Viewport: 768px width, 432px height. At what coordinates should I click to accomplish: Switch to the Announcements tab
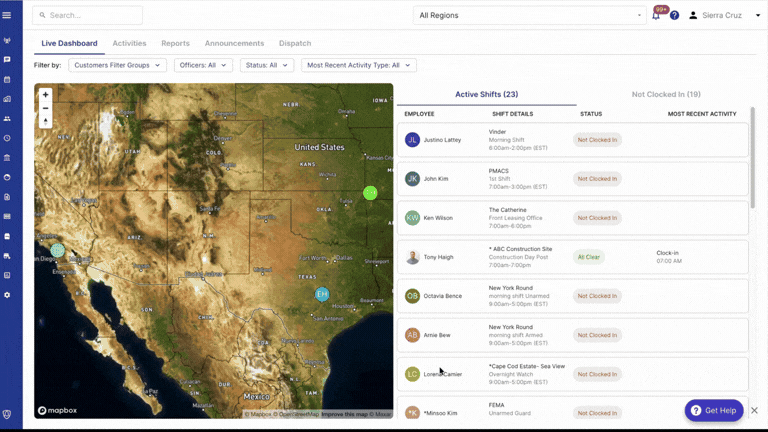pyautogui.click(x=234, y=43)
